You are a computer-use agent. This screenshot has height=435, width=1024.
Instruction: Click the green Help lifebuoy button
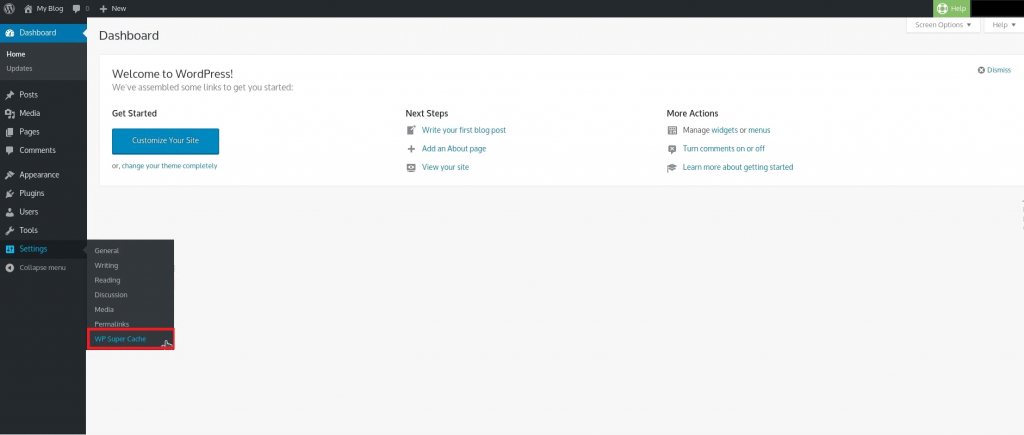[x=952, y=8]
